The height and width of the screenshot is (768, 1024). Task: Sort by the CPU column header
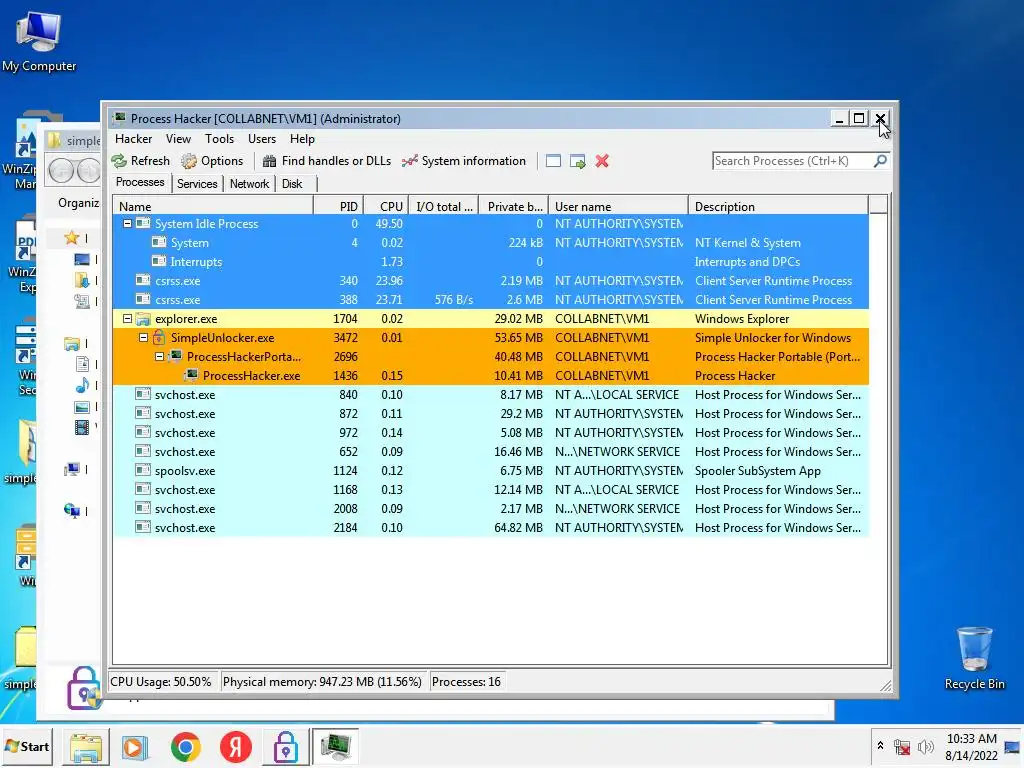[386, 206]
